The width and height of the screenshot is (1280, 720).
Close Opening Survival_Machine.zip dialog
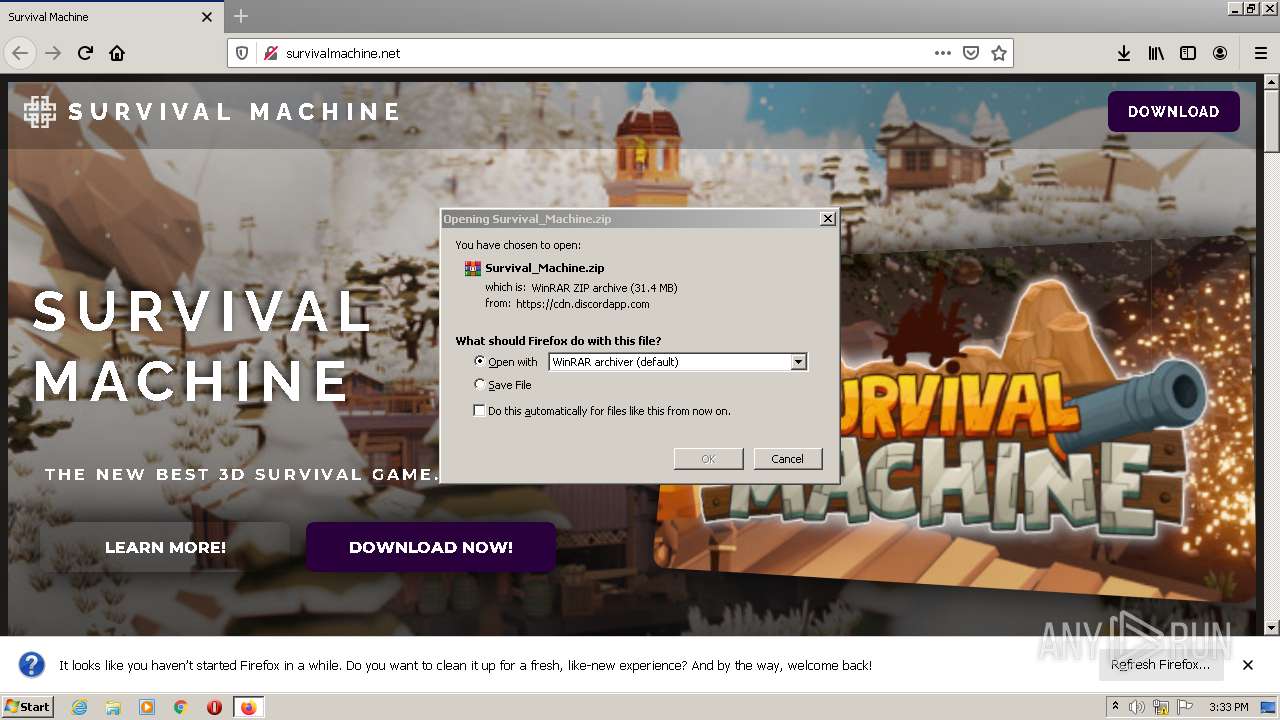[827, 219]
